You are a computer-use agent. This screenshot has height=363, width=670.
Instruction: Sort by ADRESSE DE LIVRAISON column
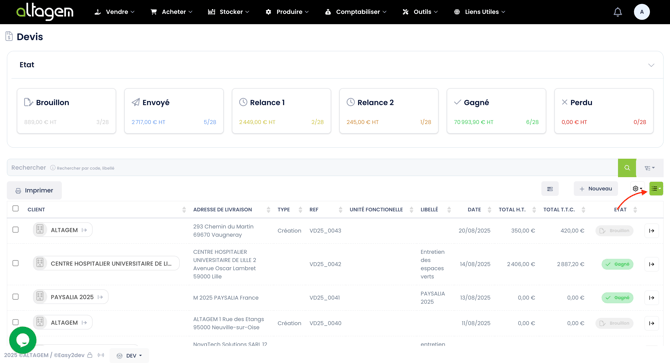[x=268, y=210]
